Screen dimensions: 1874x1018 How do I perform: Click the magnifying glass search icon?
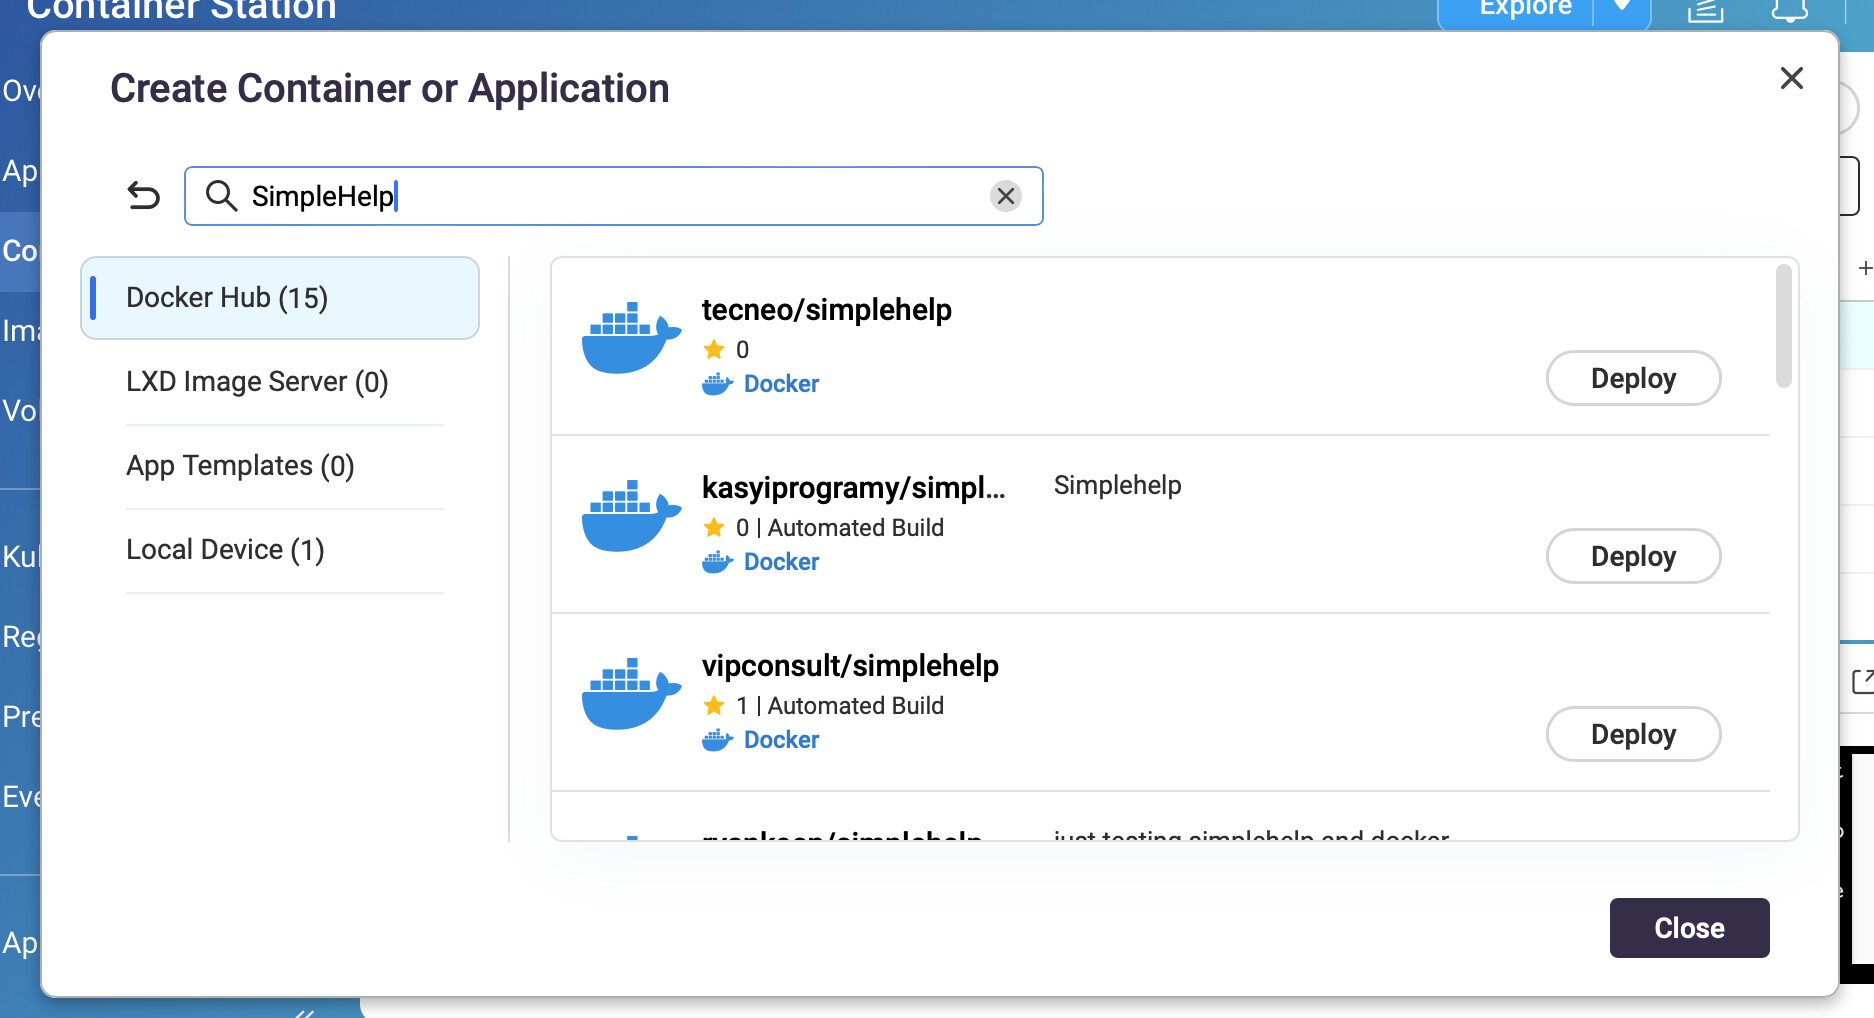[221, 196]
